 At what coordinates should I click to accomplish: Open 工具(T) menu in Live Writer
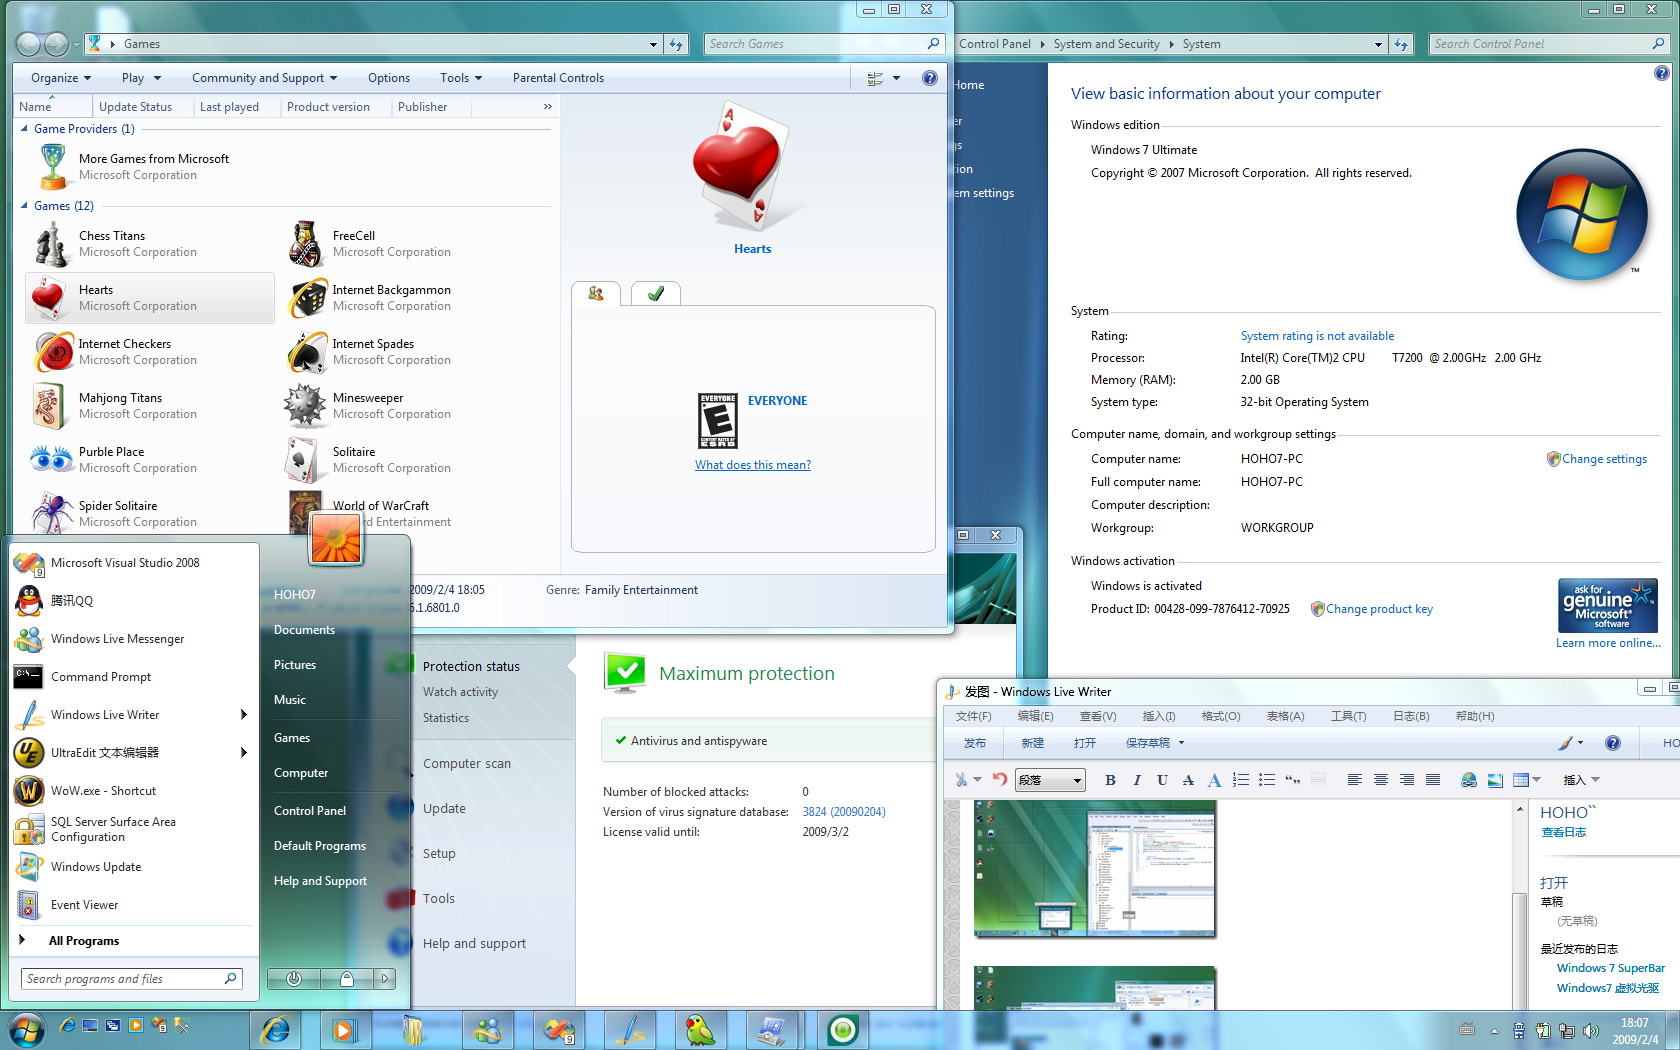tap(1348, 716)
